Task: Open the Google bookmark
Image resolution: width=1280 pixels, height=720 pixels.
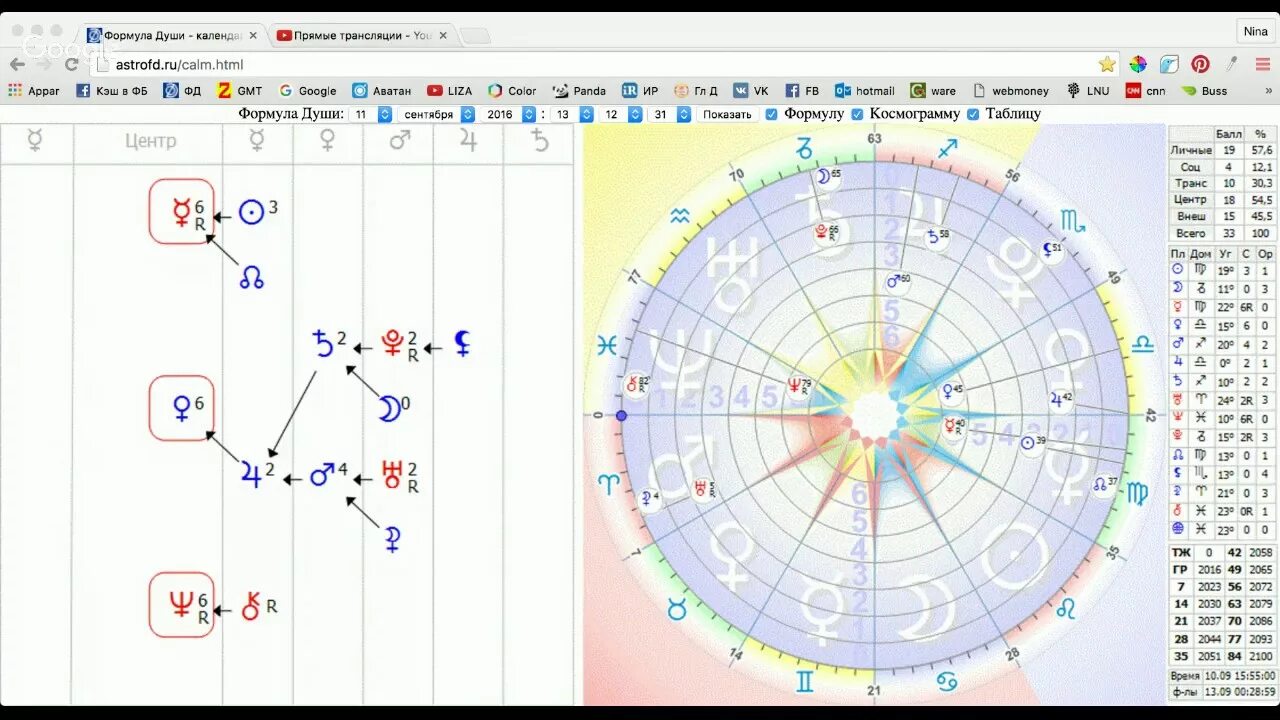Action: [308, 90]
